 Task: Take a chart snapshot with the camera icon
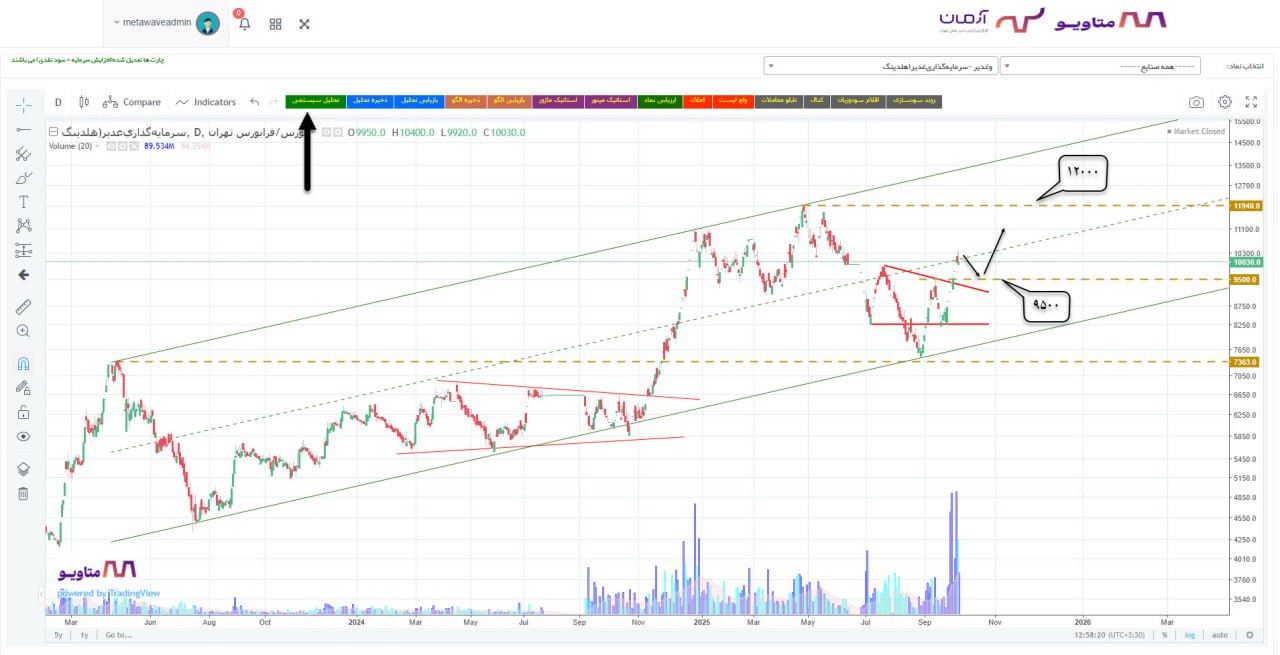(x=1196, y=102)
